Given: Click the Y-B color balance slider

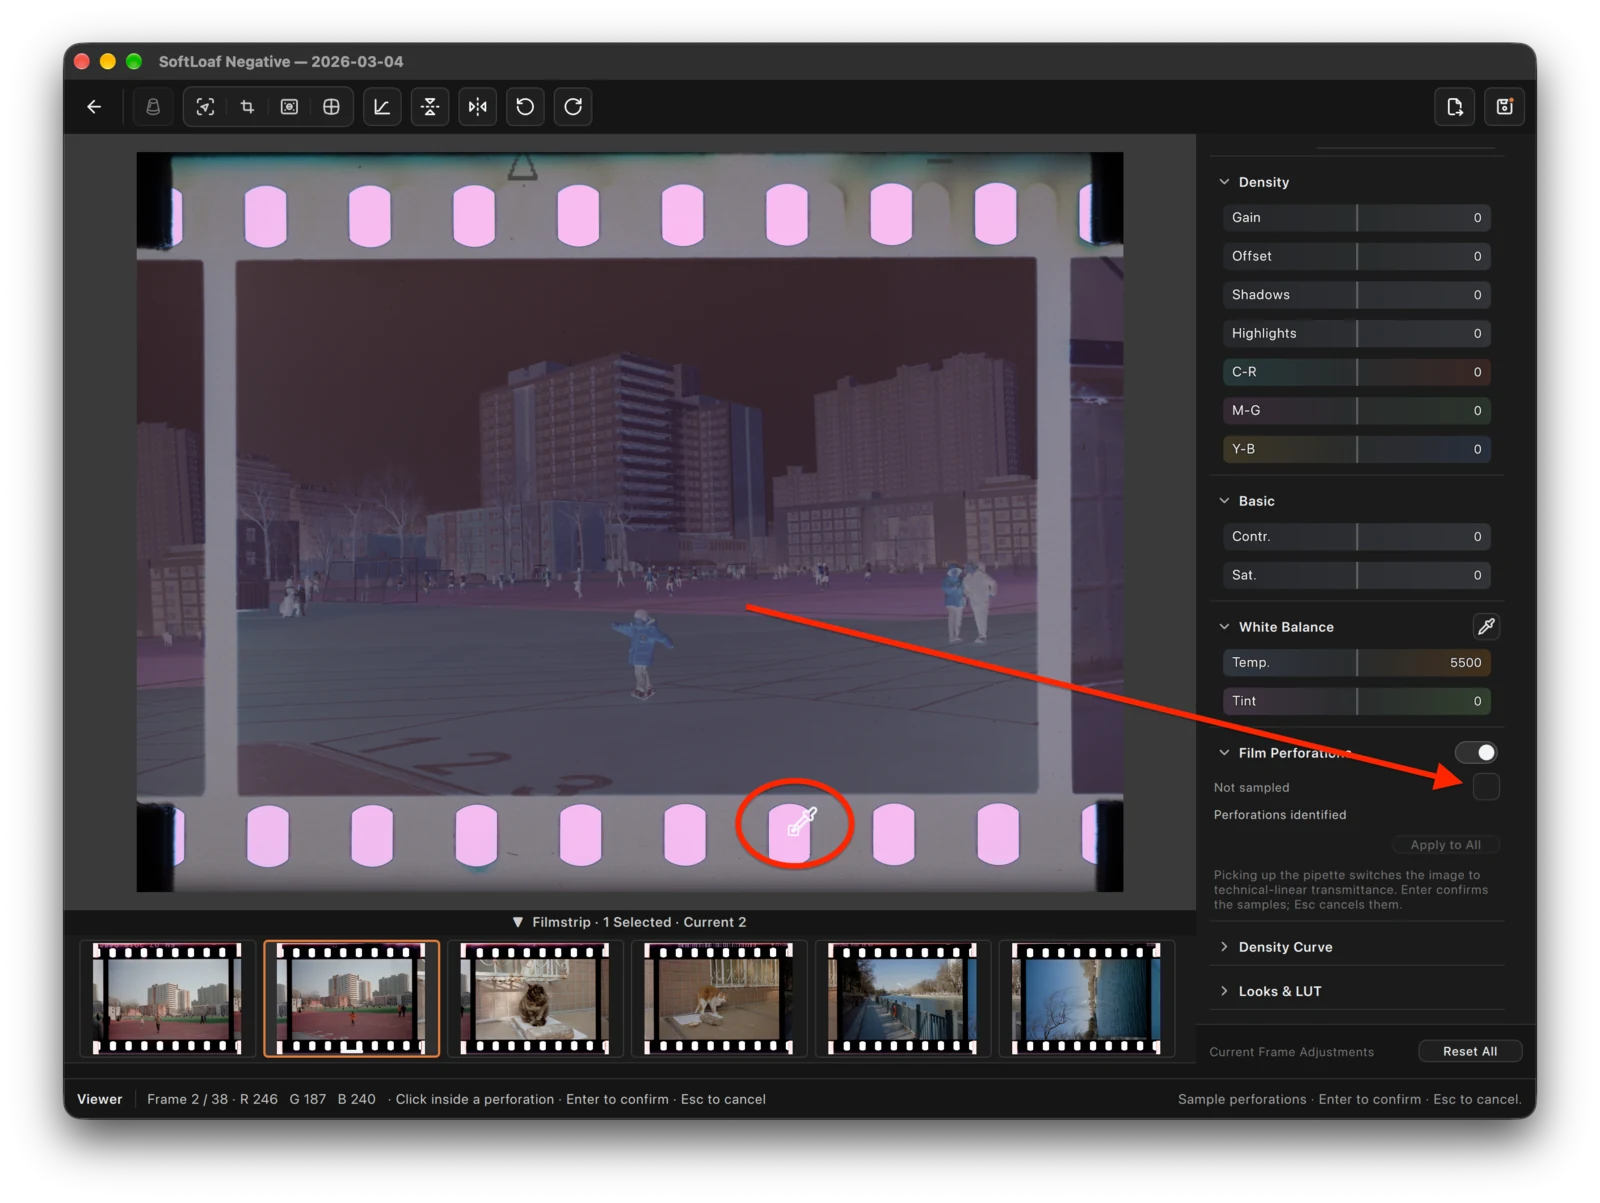Looking at the screenshot, I should tap(1356, 449).
